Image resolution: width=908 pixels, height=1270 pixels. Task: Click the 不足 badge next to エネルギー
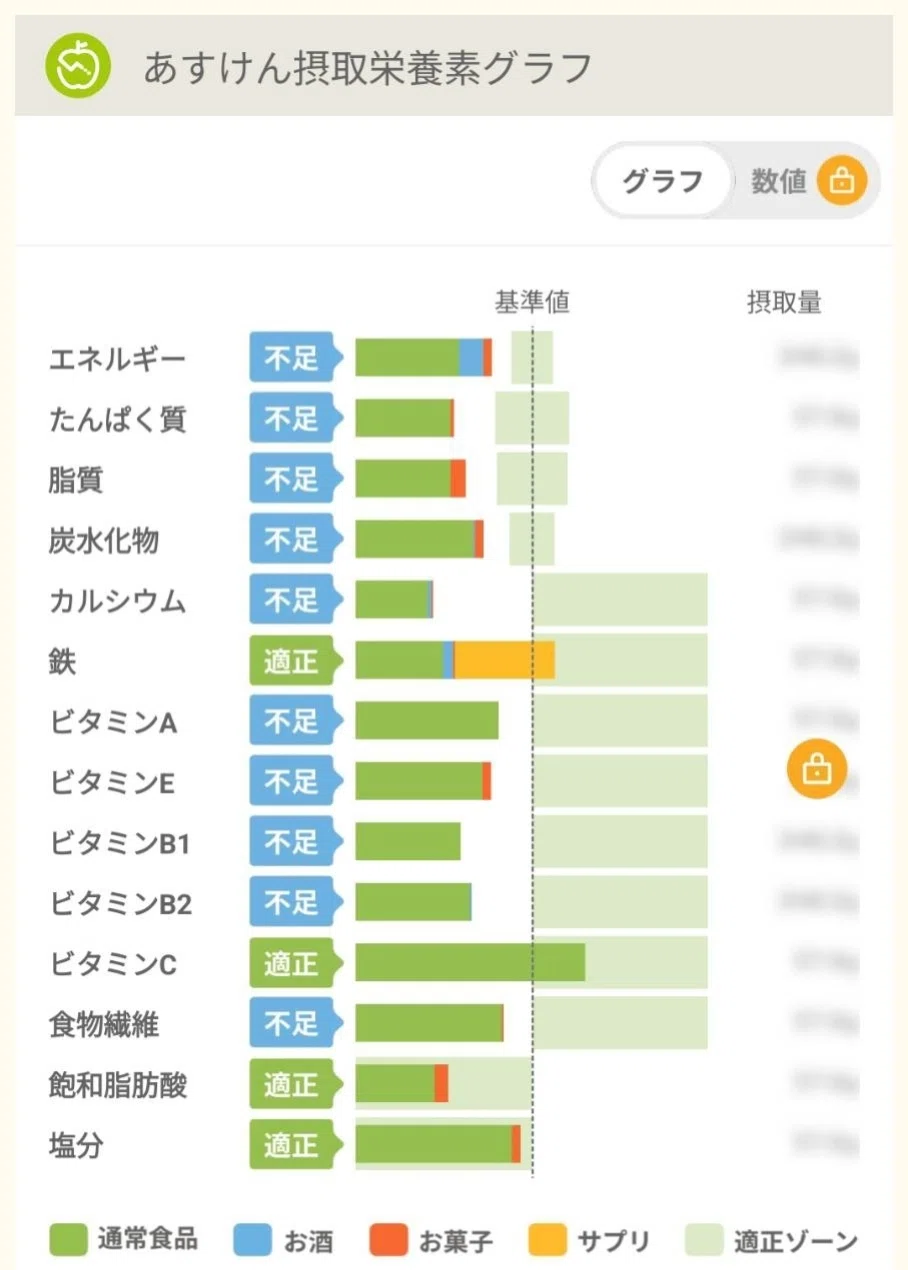[x=294, y=358]
